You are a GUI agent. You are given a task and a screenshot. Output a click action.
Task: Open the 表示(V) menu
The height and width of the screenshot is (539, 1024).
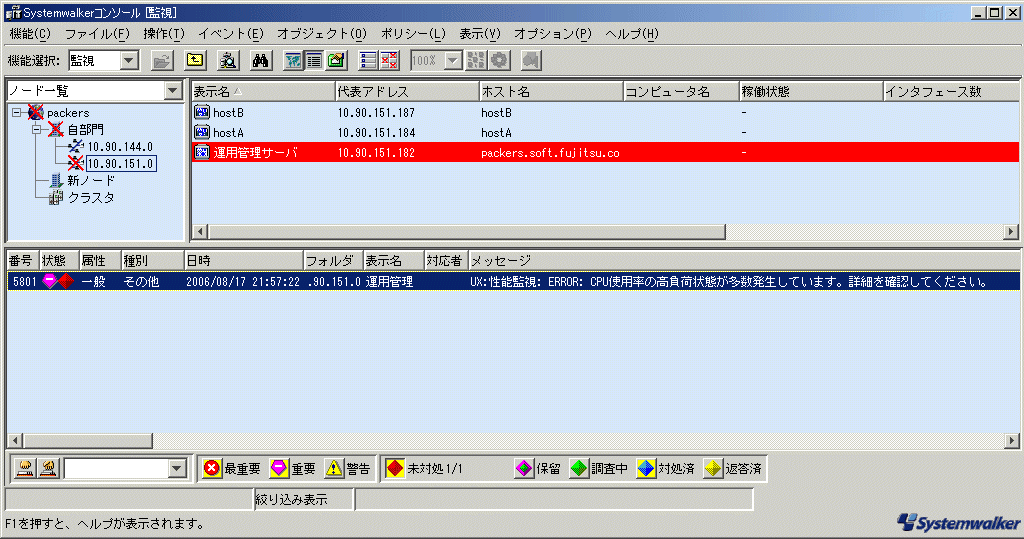(479, 33)
